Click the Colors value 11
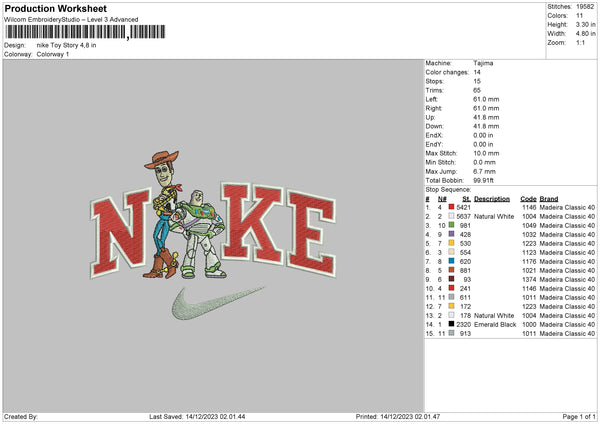Viewport: 600px width, 424px height. [579, 16]
